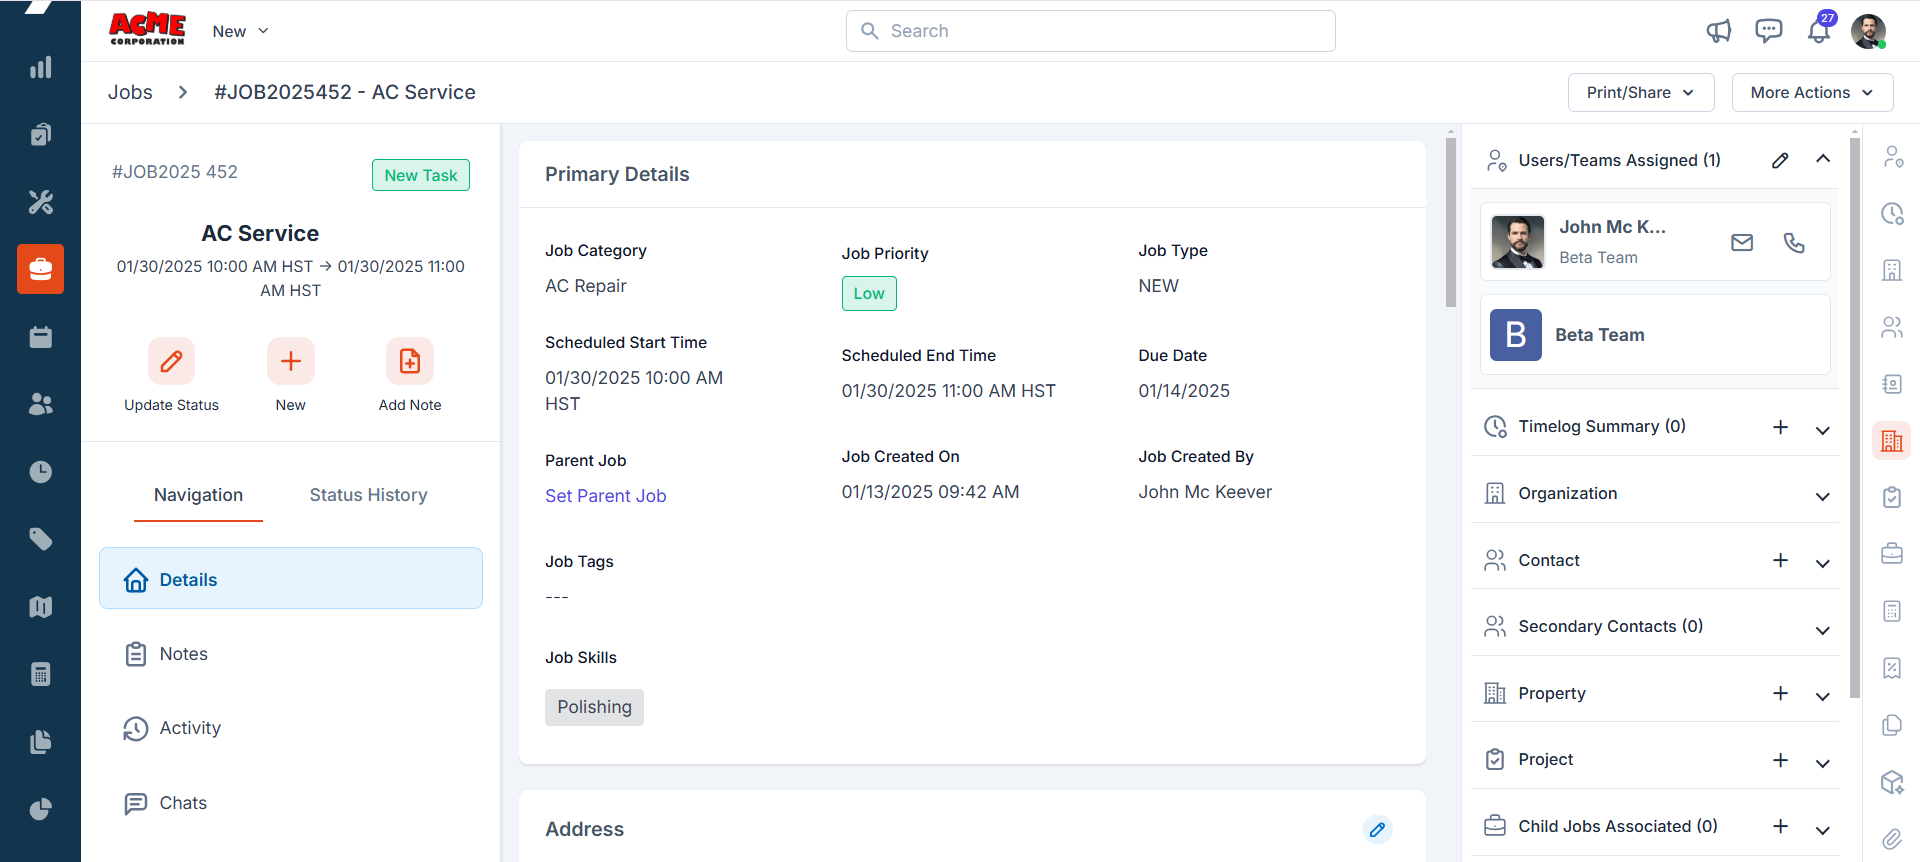Click the Add Note icon
The width and height of the screenshot is (1920, 862).
pos(410,361)
